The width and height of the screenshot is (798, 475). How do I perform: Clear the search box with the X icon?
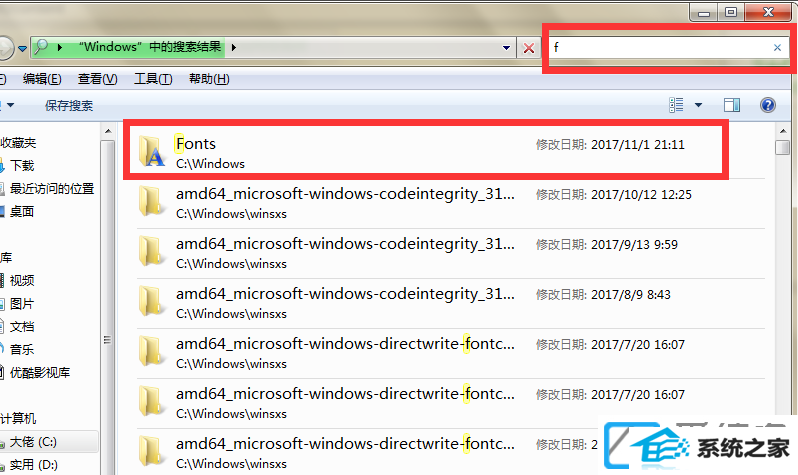[777, 48]
